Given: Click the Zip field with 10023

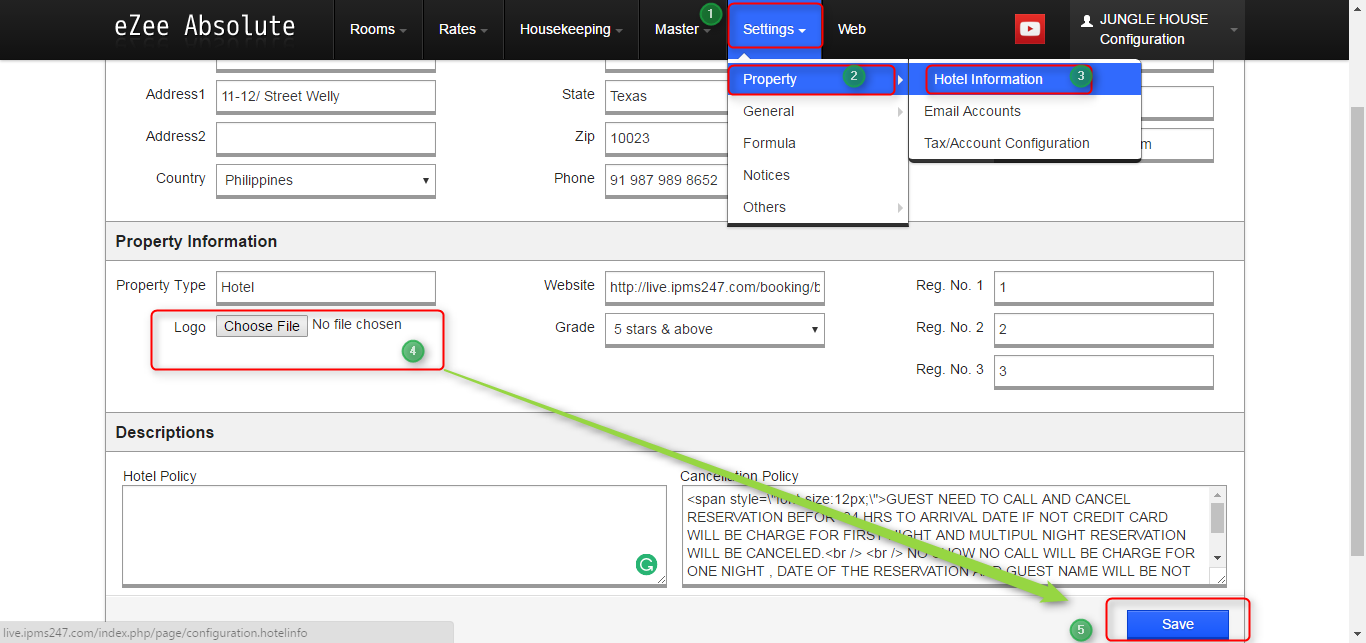Looking at the screenshot, I should 667,138.
